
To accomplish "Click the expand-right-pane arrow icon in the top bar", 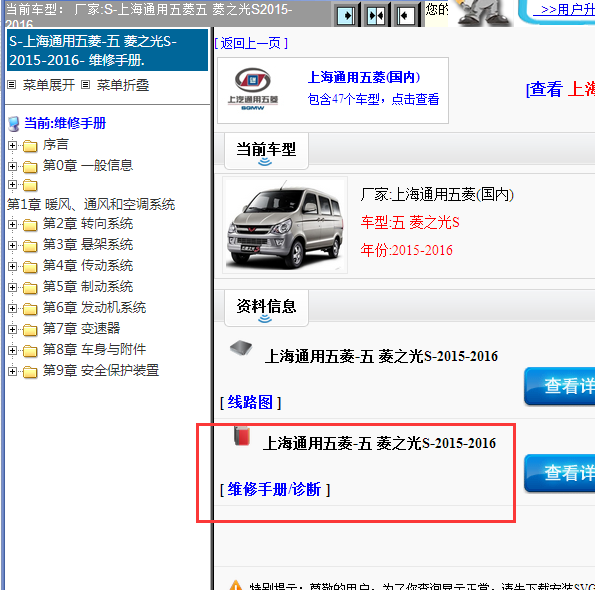I will click(x=346, y=16).
